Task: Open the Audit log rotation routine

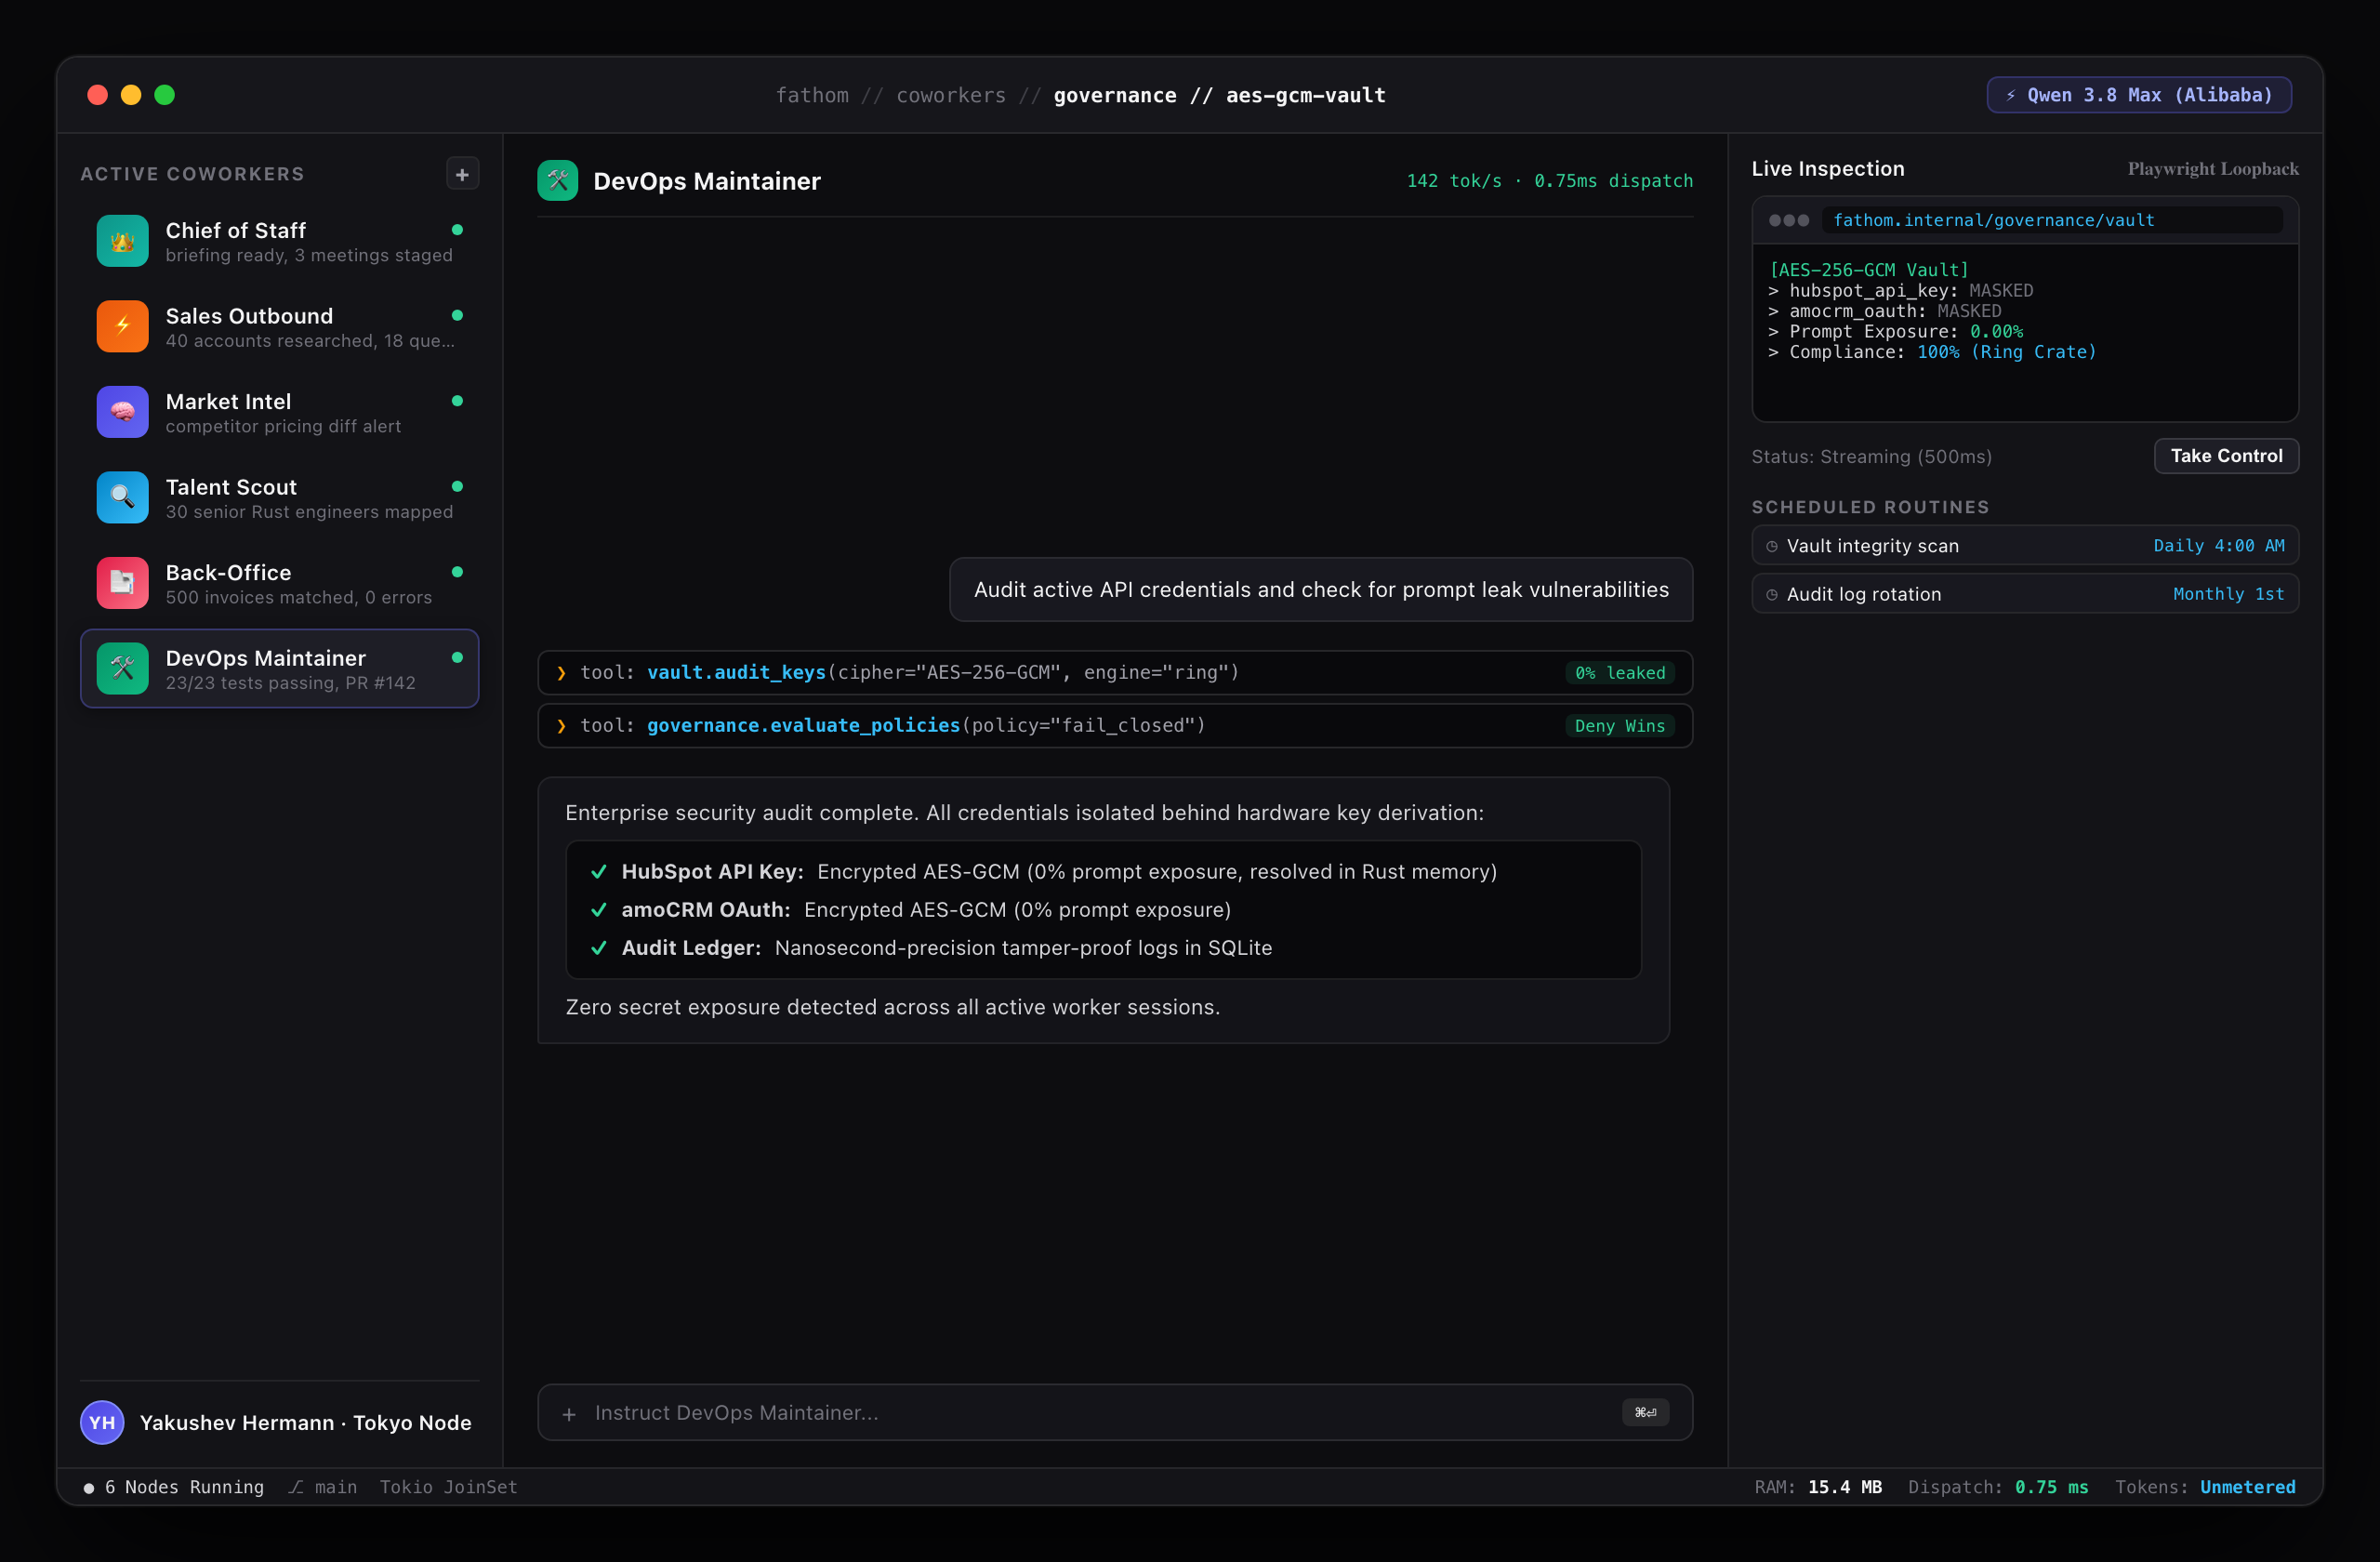Action: point(2025,594)
